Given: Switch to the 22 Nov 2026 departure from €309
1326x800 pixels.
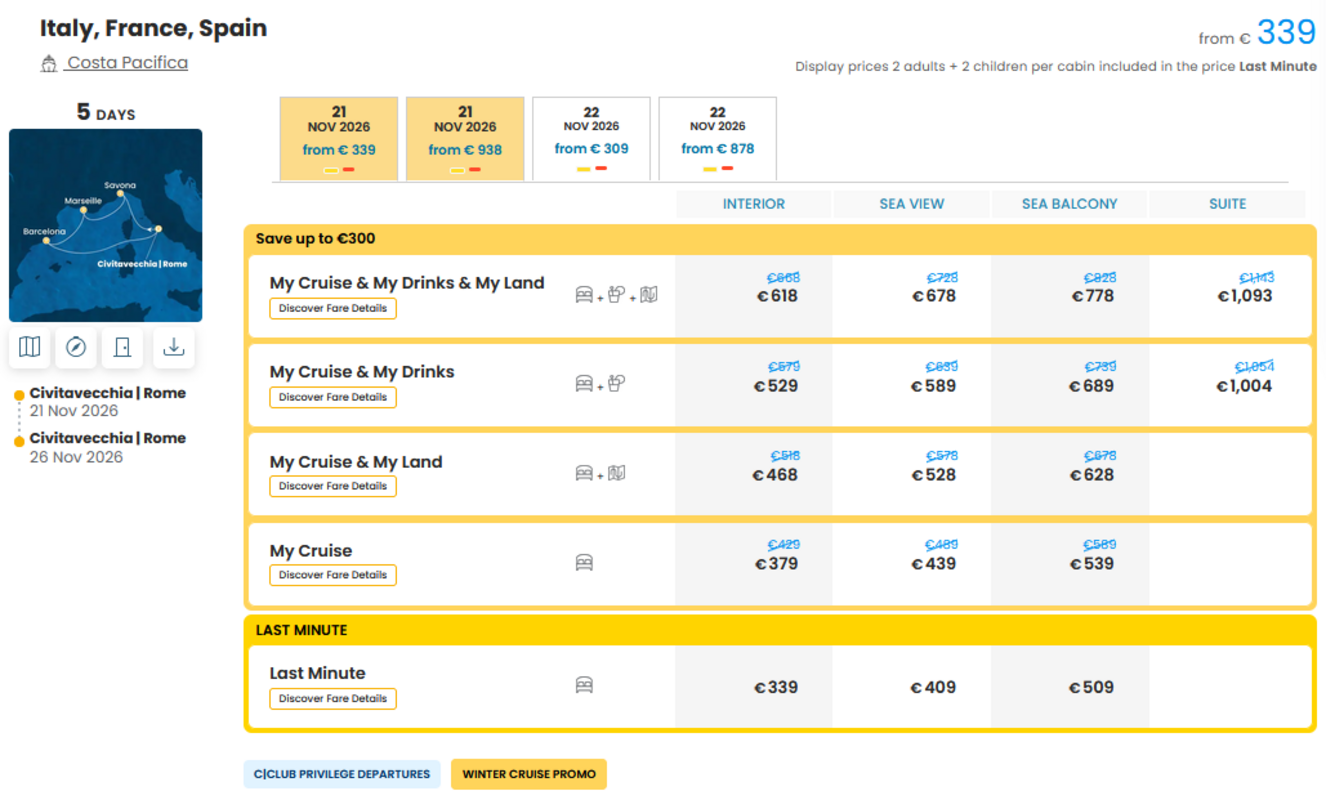Looking at the screenshot, I should [x=591, y=139].
